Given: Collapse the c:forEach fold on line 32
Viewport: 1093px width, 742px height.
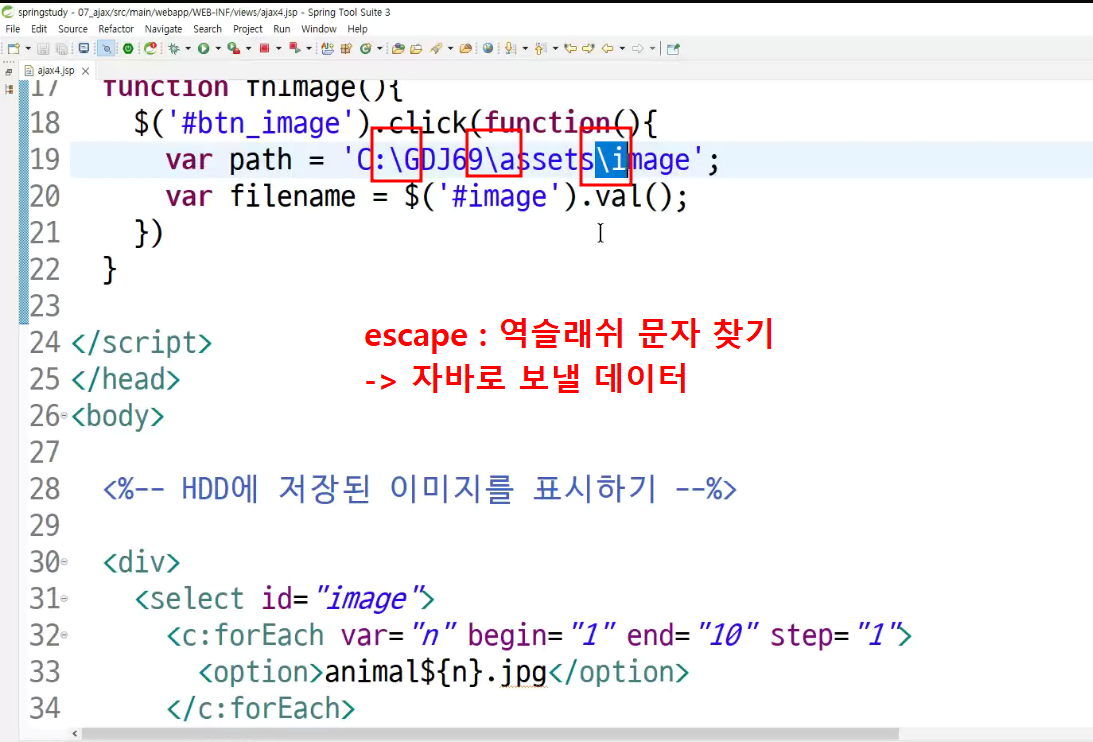Looking at the screenshot, I should 64,634.
